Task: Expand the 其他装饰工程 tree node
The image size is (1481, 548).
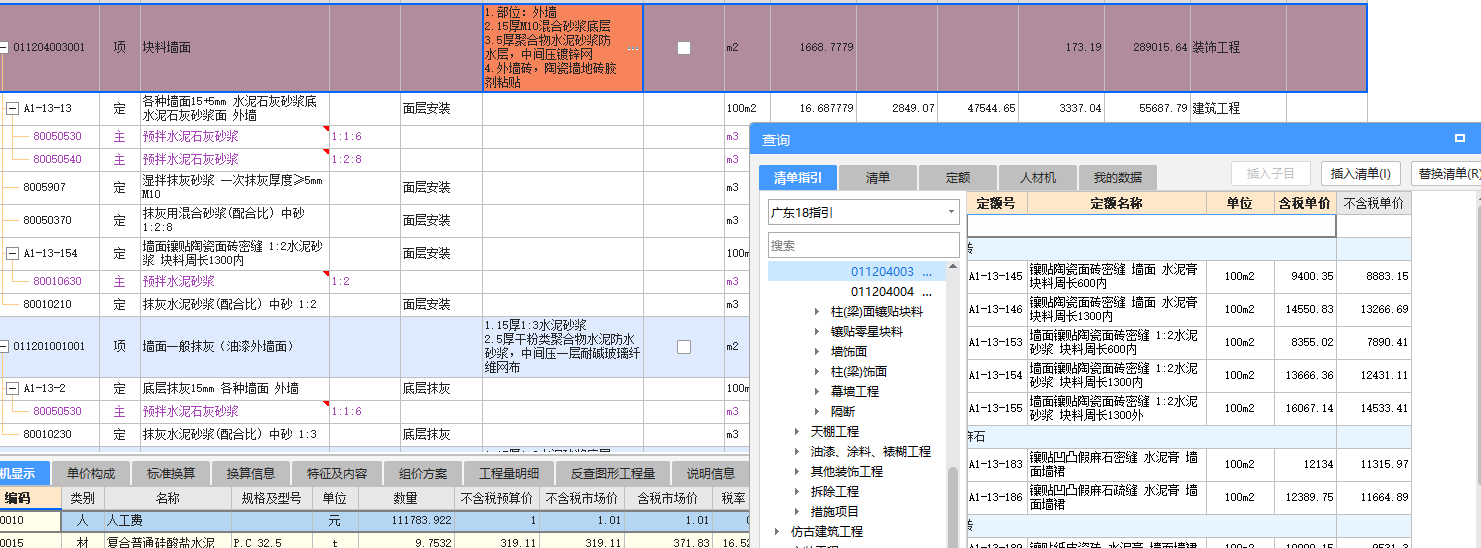Action: click(797, 472)
